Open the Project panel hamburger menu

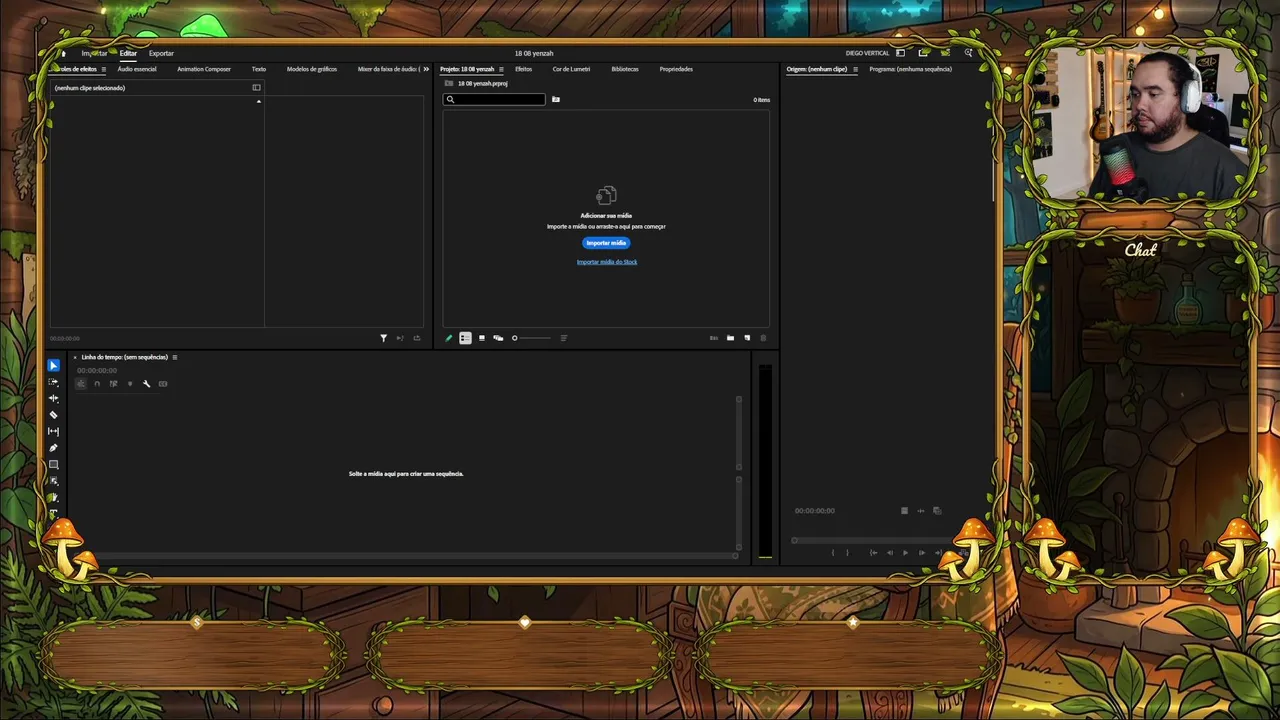click(x=501, y=69)
